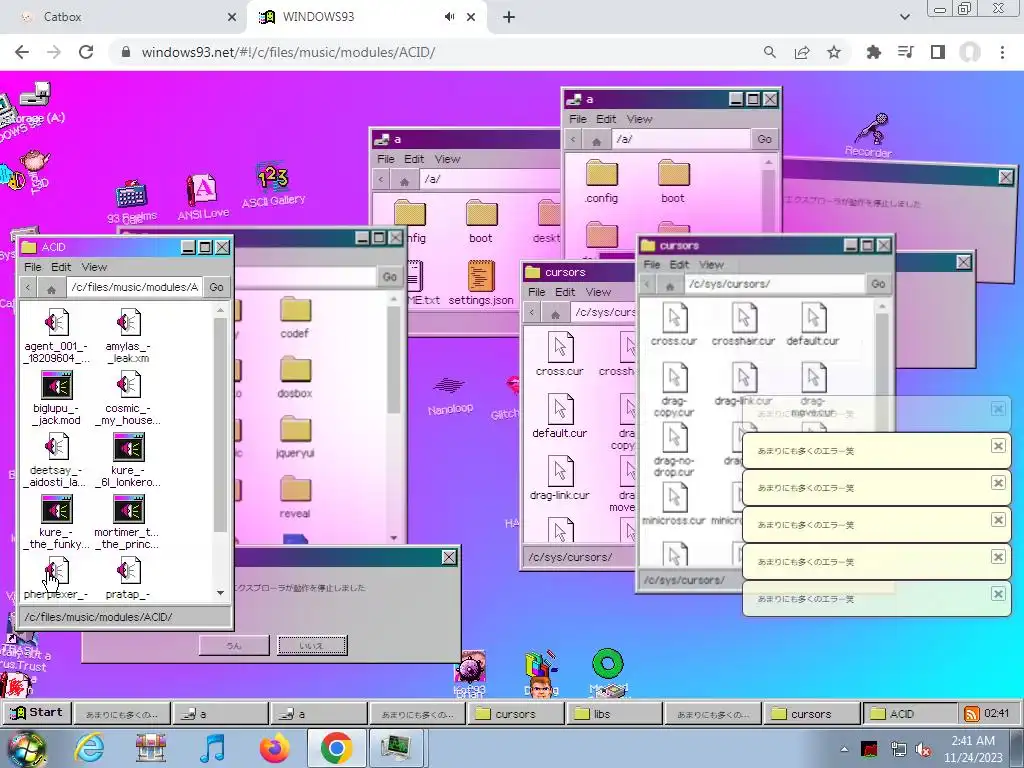The width and height of the screenshot is (1024, 768).
Task: Dismiss the bottom faded error notification
Action: tap(998, 594)
